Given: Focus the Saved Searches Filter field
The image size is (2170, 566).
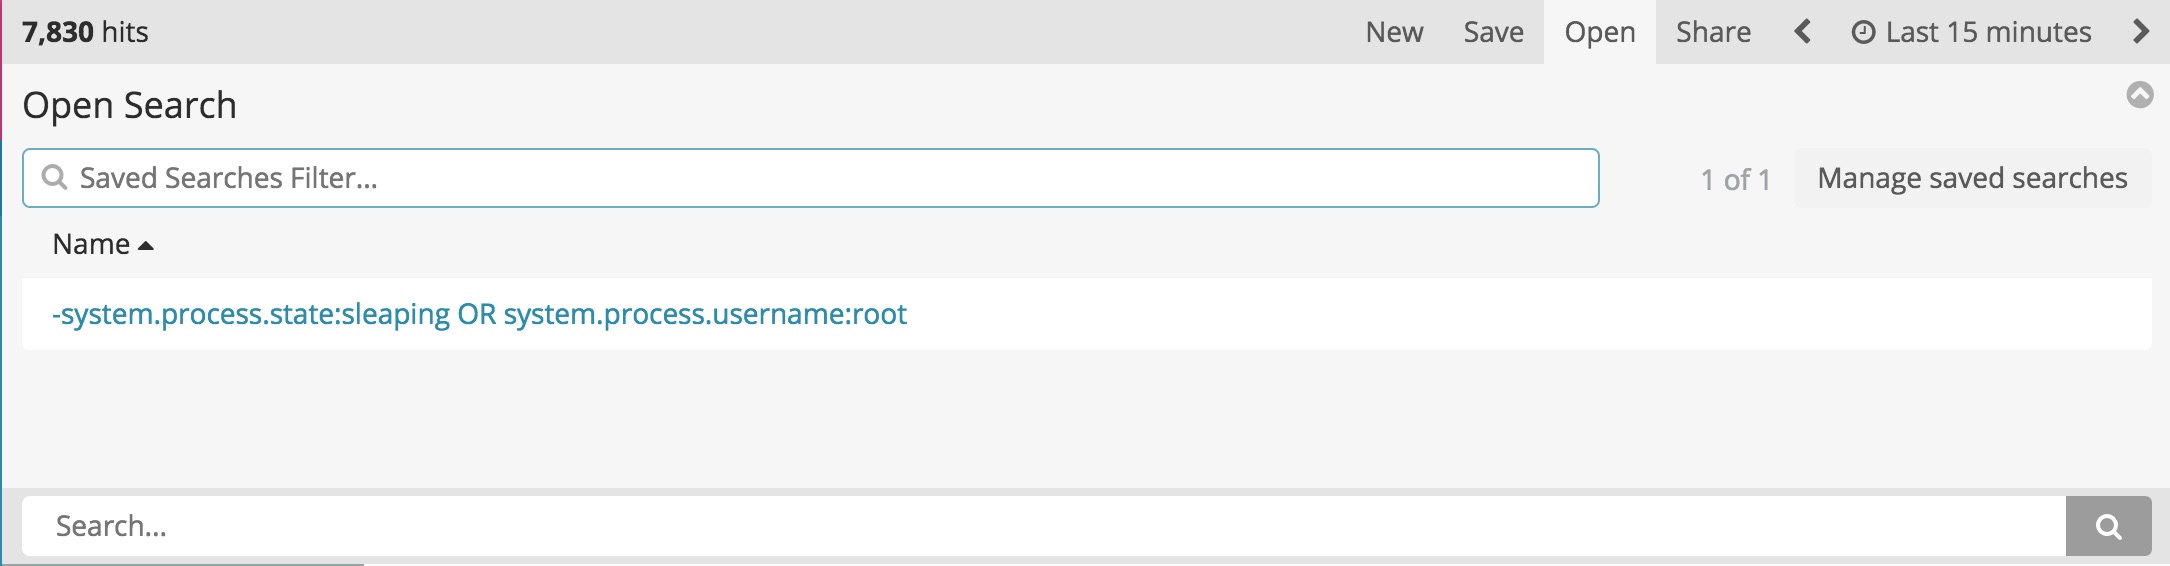Looking at the screenshot, I should pos(811,178).
